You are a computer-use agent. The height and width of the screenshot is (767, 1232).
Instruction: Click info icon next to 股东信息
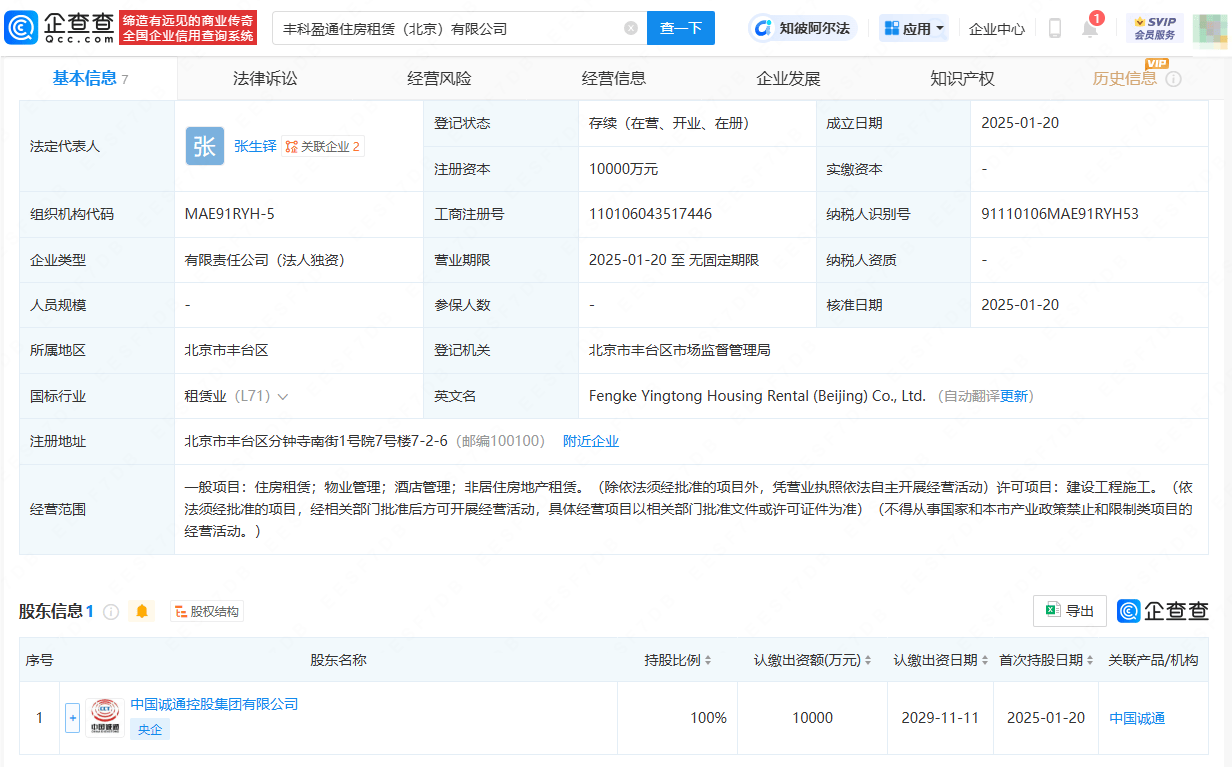pyautogui.click(x=111, y=611)
